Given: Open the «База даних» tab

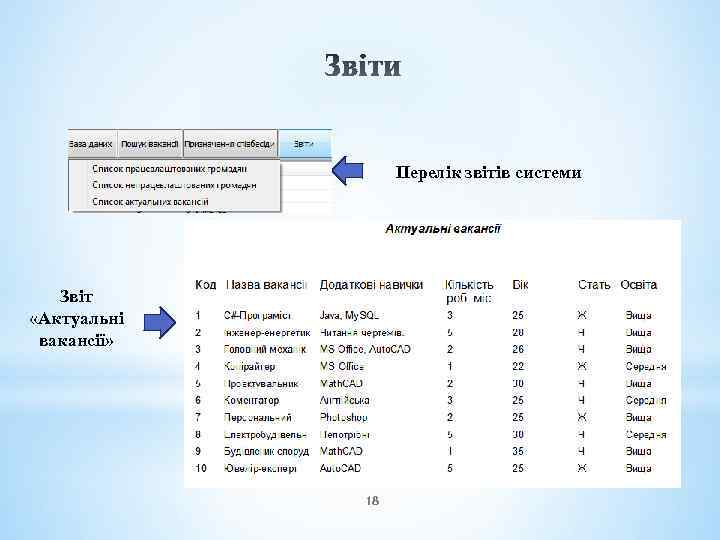Looking at the screenshot, I should 91,144.
